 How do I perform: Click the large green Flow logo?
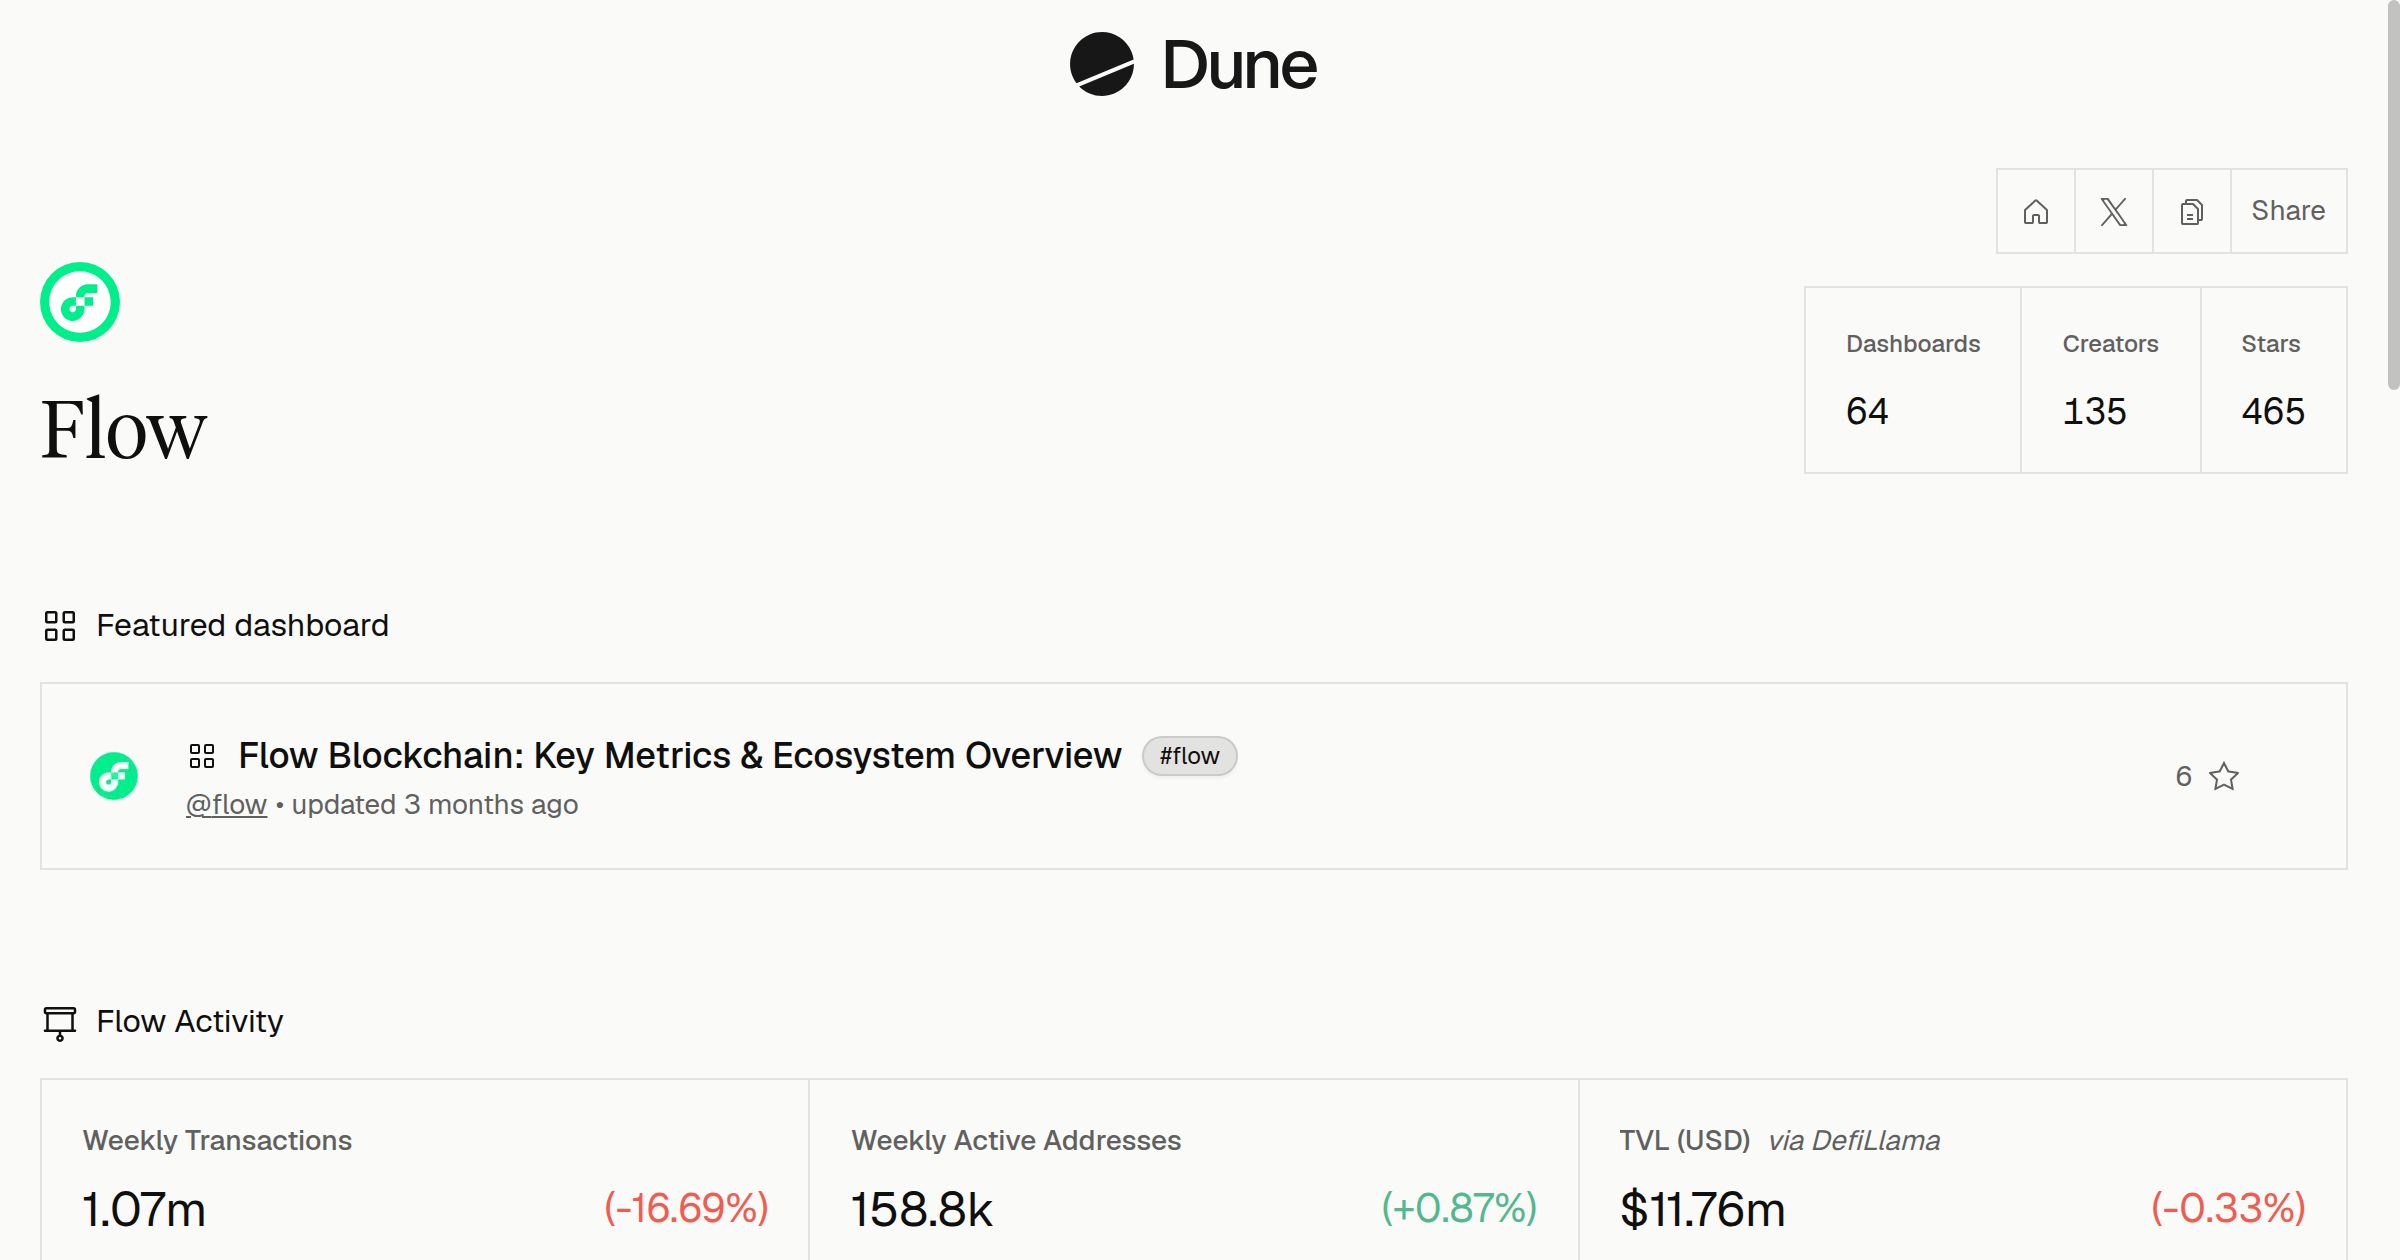80,302
